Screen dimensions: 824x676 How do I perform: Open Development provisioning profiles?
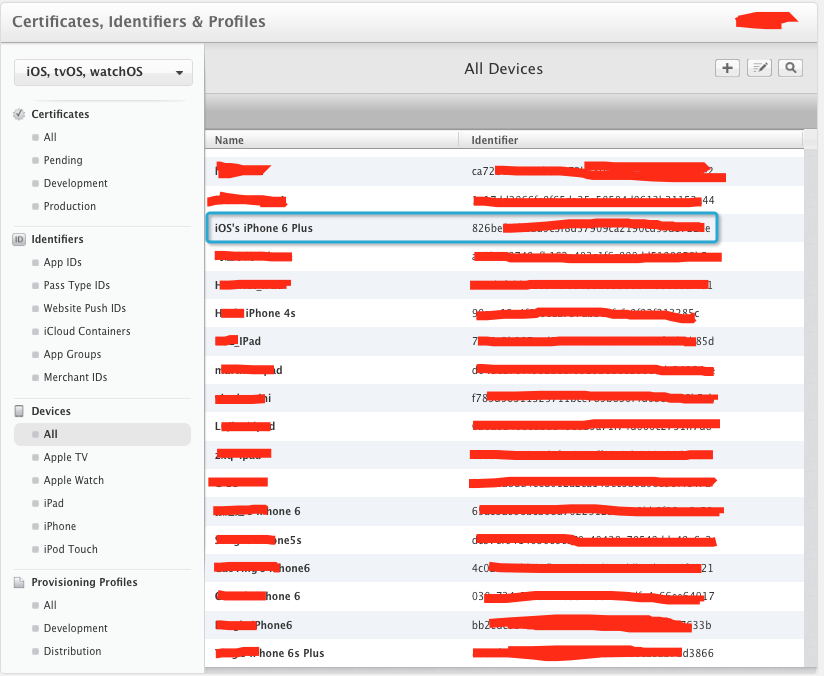pyautogui.click(x=75, y=628)
